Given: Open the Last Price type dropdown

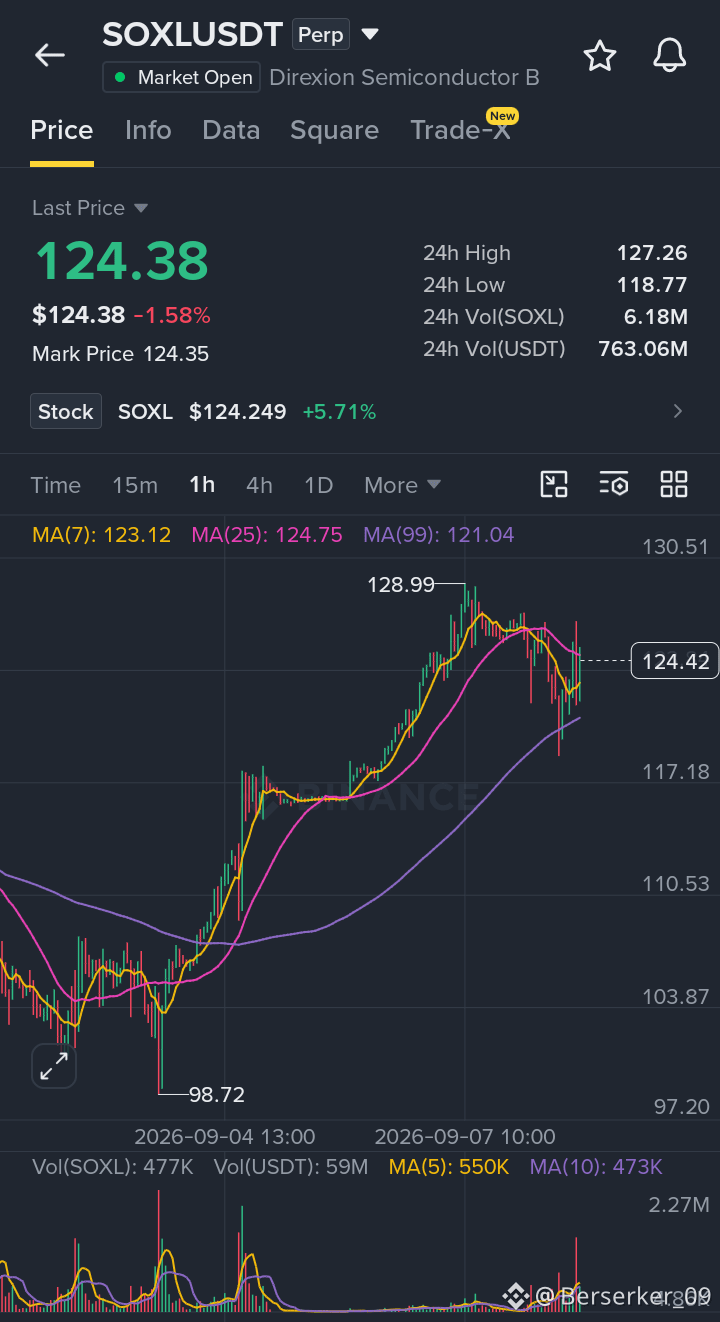Looking at the screenshot, I should tap(90, 208).
